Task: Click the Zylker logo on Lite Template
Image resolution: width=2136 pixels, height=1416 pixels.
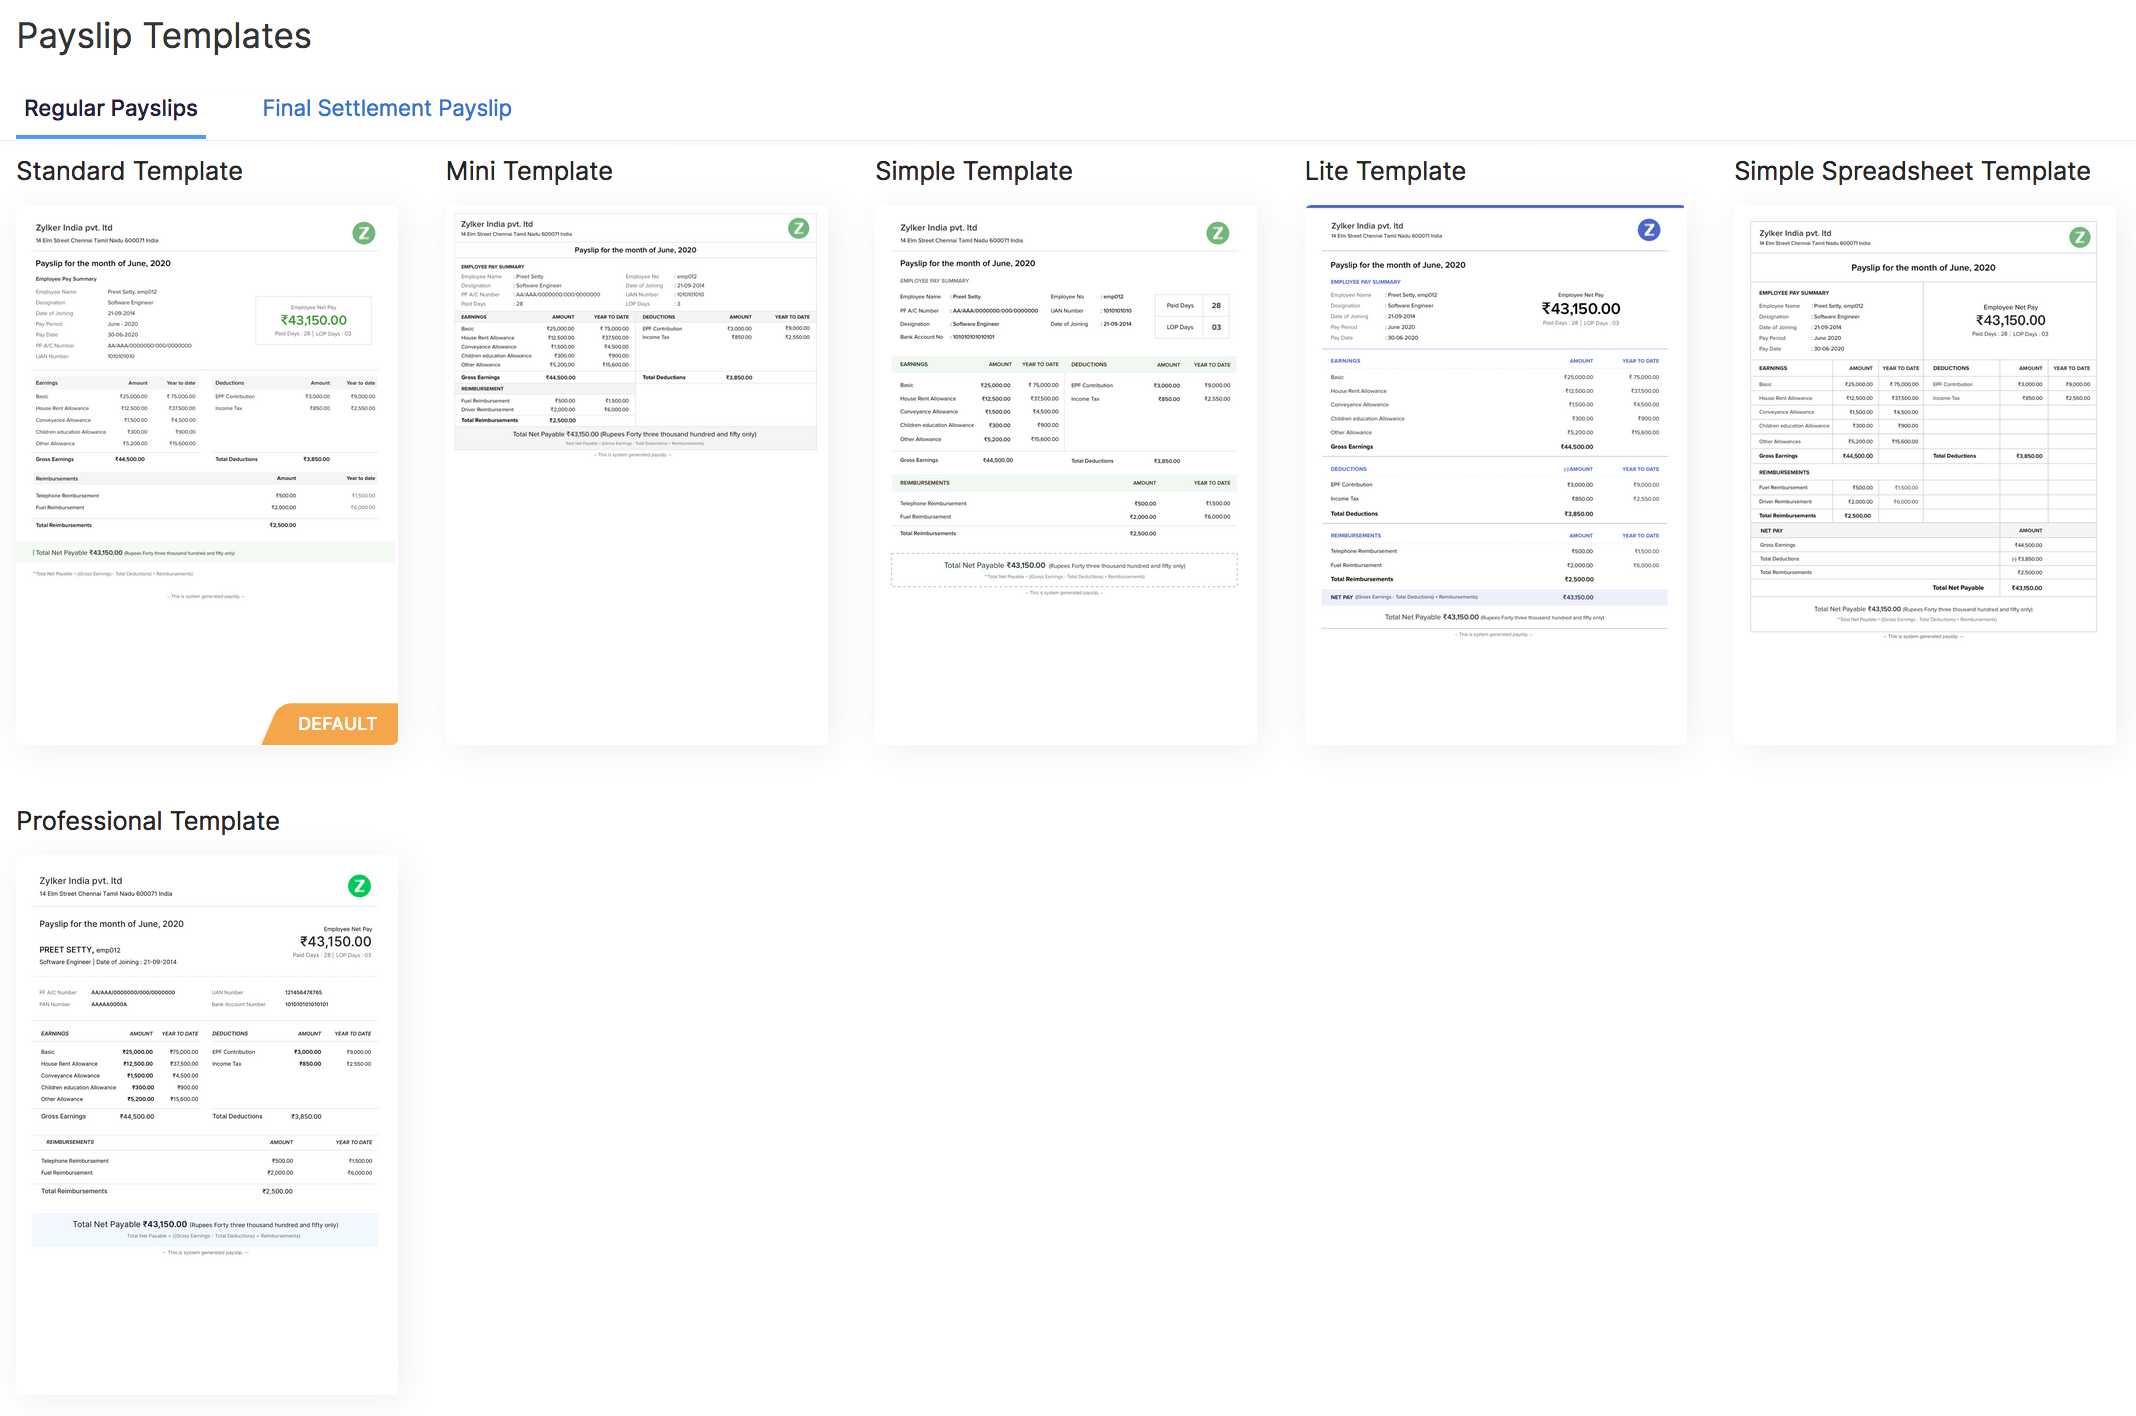Action: point(1648,229)
